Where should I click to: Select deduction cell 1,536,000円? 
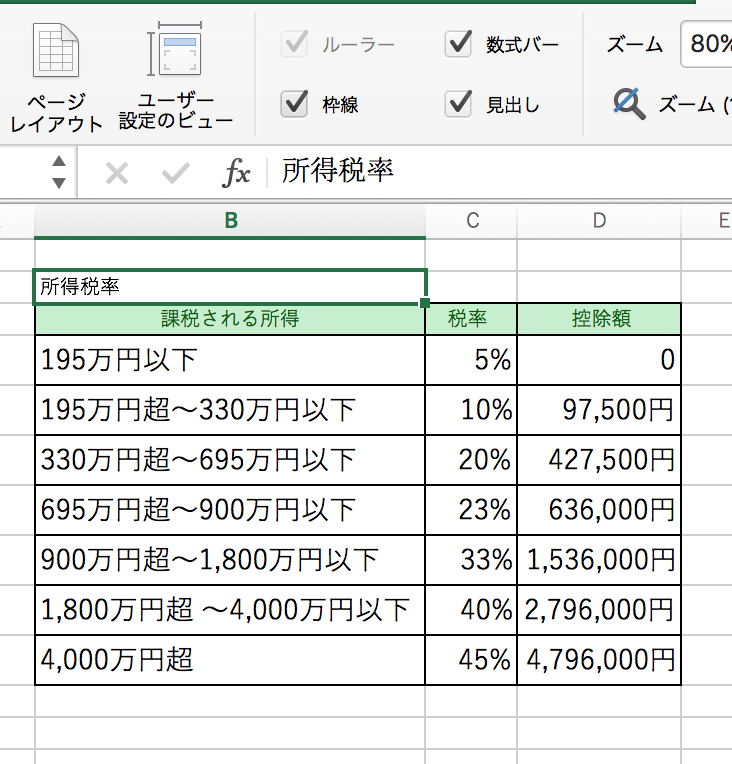599,560
